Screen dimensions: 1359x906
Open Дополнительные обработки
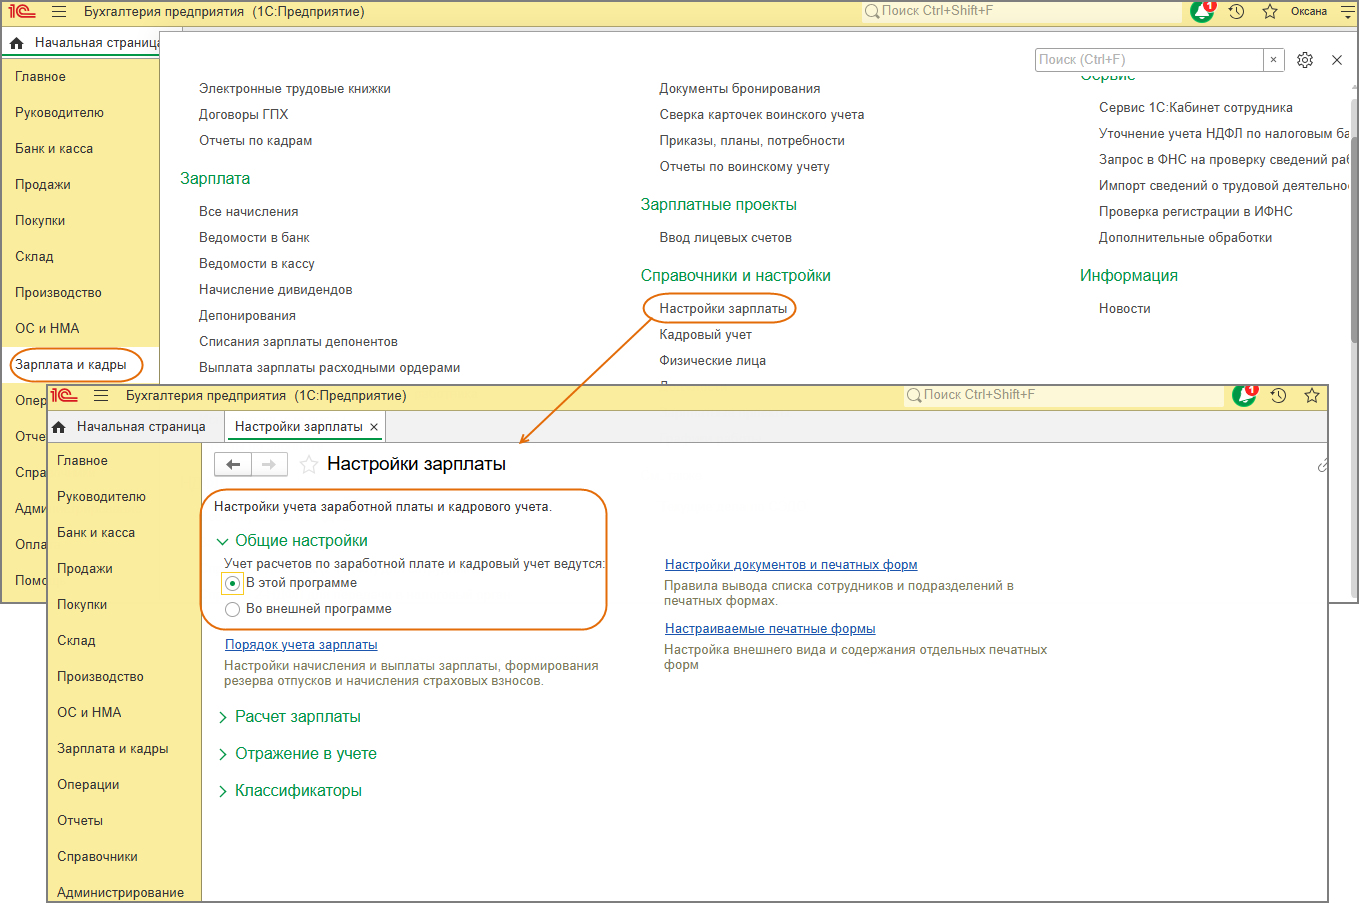[1185, 238]
